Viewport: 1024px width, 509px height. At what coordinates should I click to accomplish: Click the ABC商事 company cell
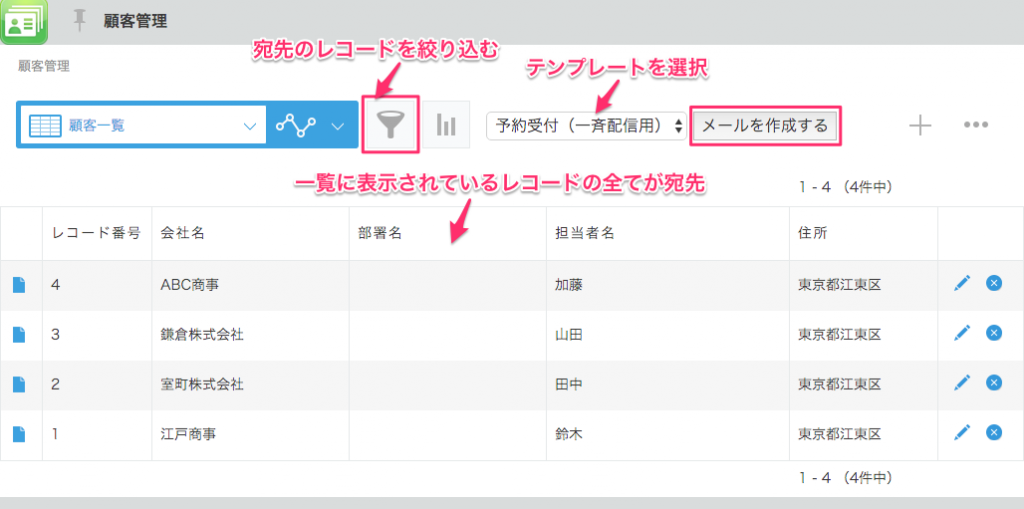click(250, 285)
